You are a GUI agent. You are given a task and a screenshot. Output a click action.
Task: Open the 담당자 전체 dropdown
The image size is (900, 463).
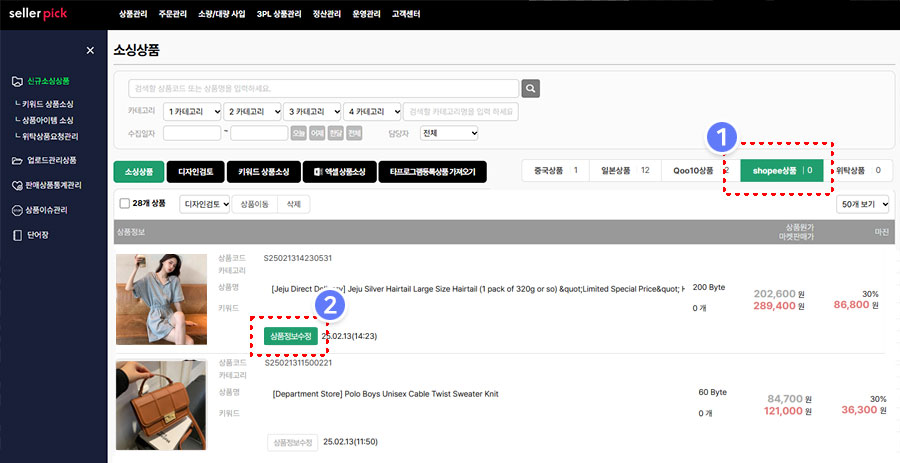pos(449,133)
